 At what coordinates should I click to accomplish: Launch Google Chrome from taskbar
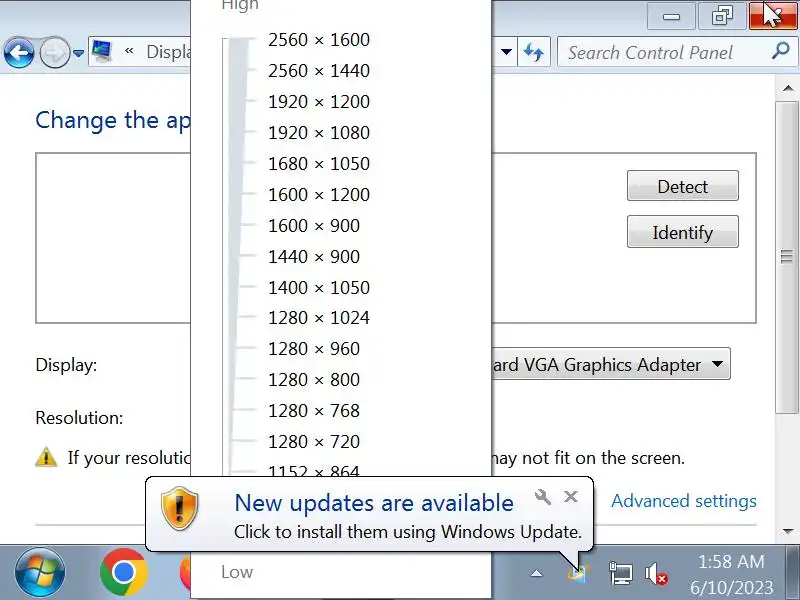click(123, 572)
